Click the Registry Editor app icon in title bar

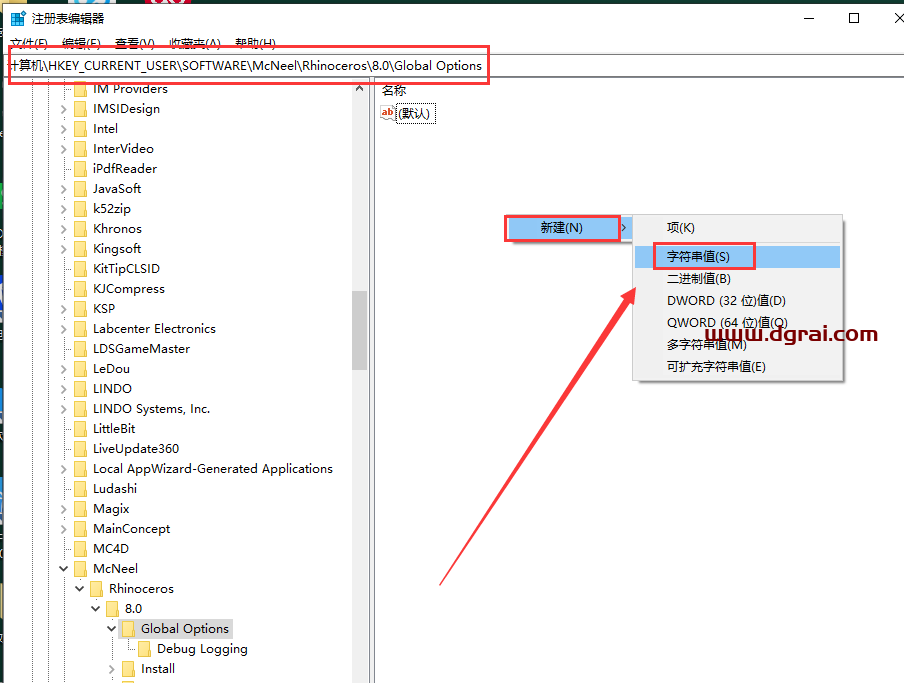click(18, 18)
